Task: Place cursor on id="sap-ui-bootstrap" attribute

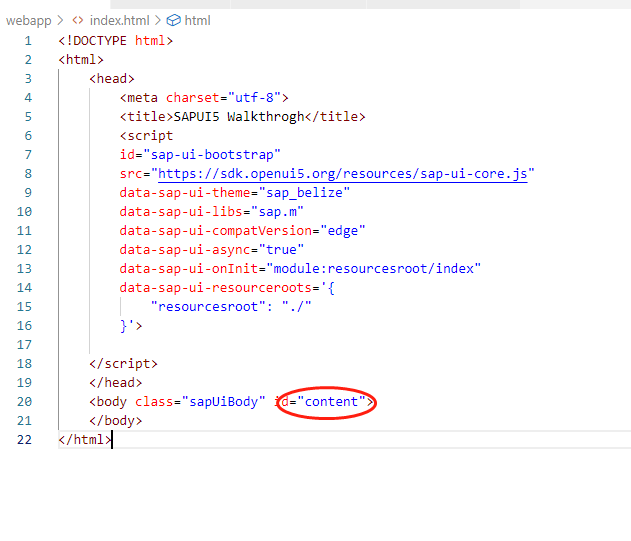Action: click(x=200, y=155)
